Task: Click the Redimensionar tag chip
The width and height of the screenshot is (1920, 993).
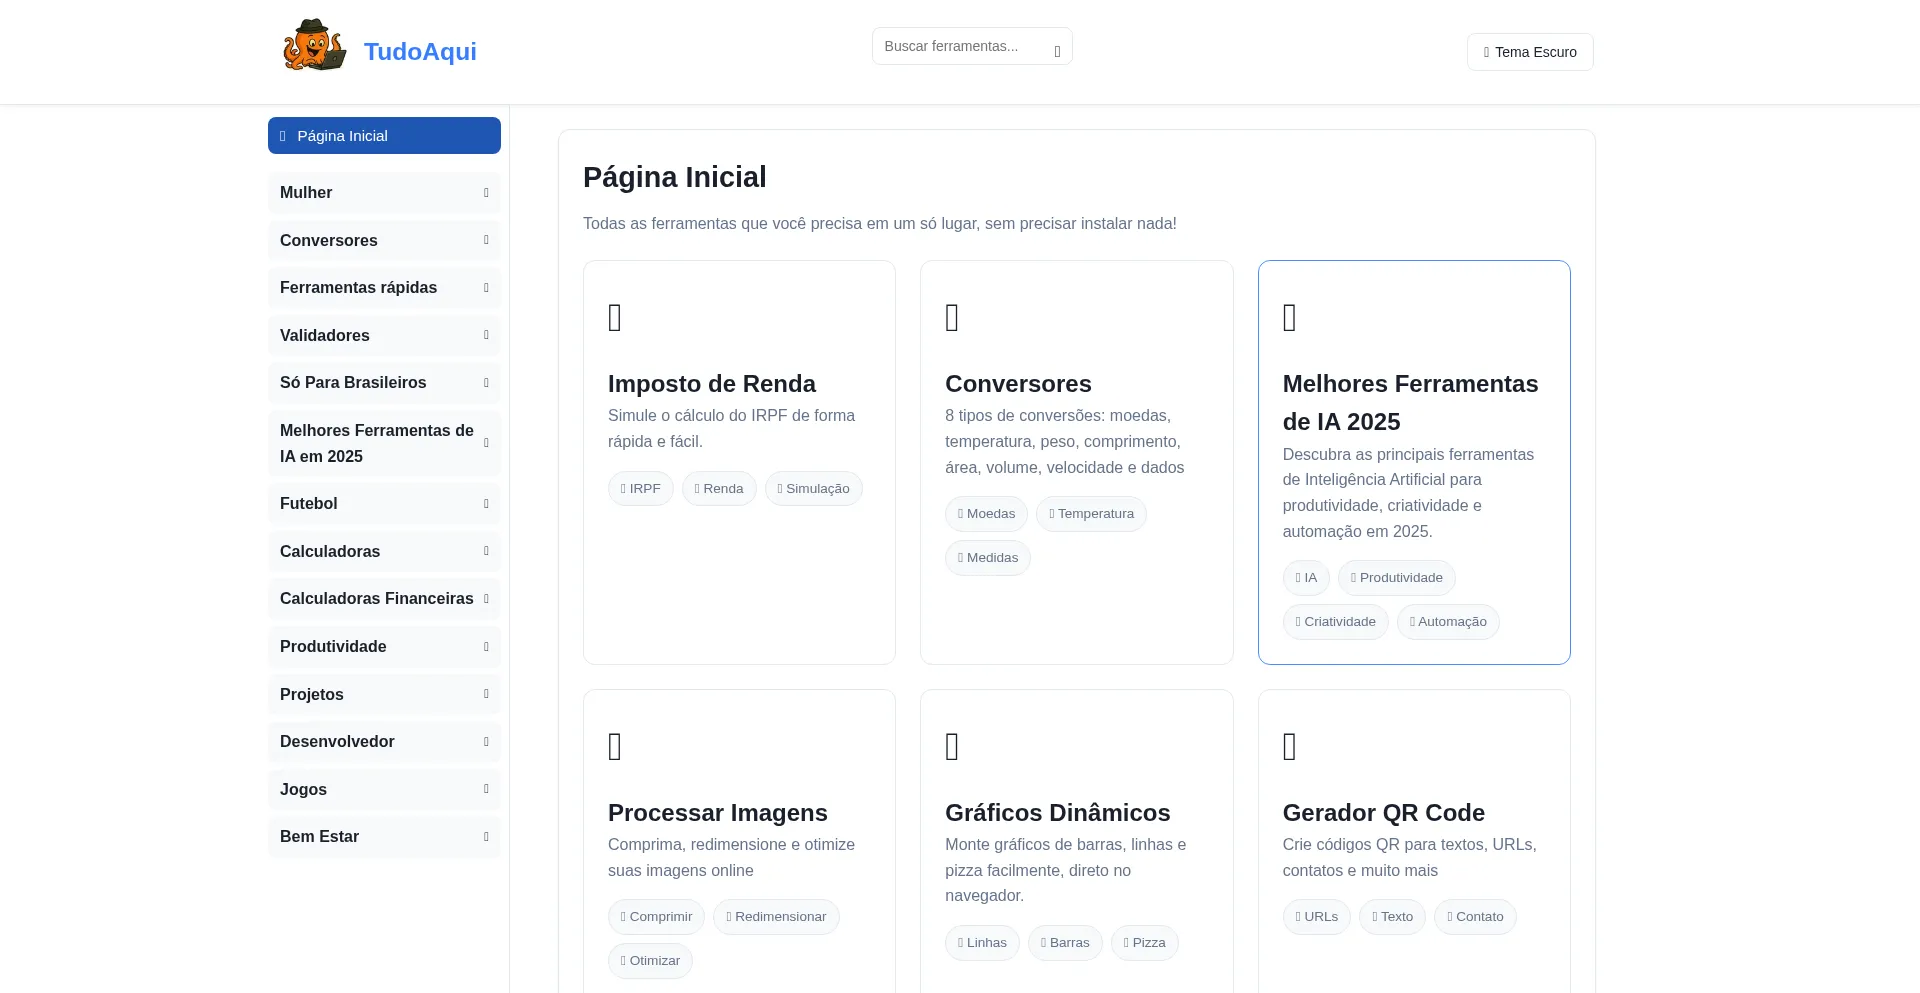Action: point(776,917)
